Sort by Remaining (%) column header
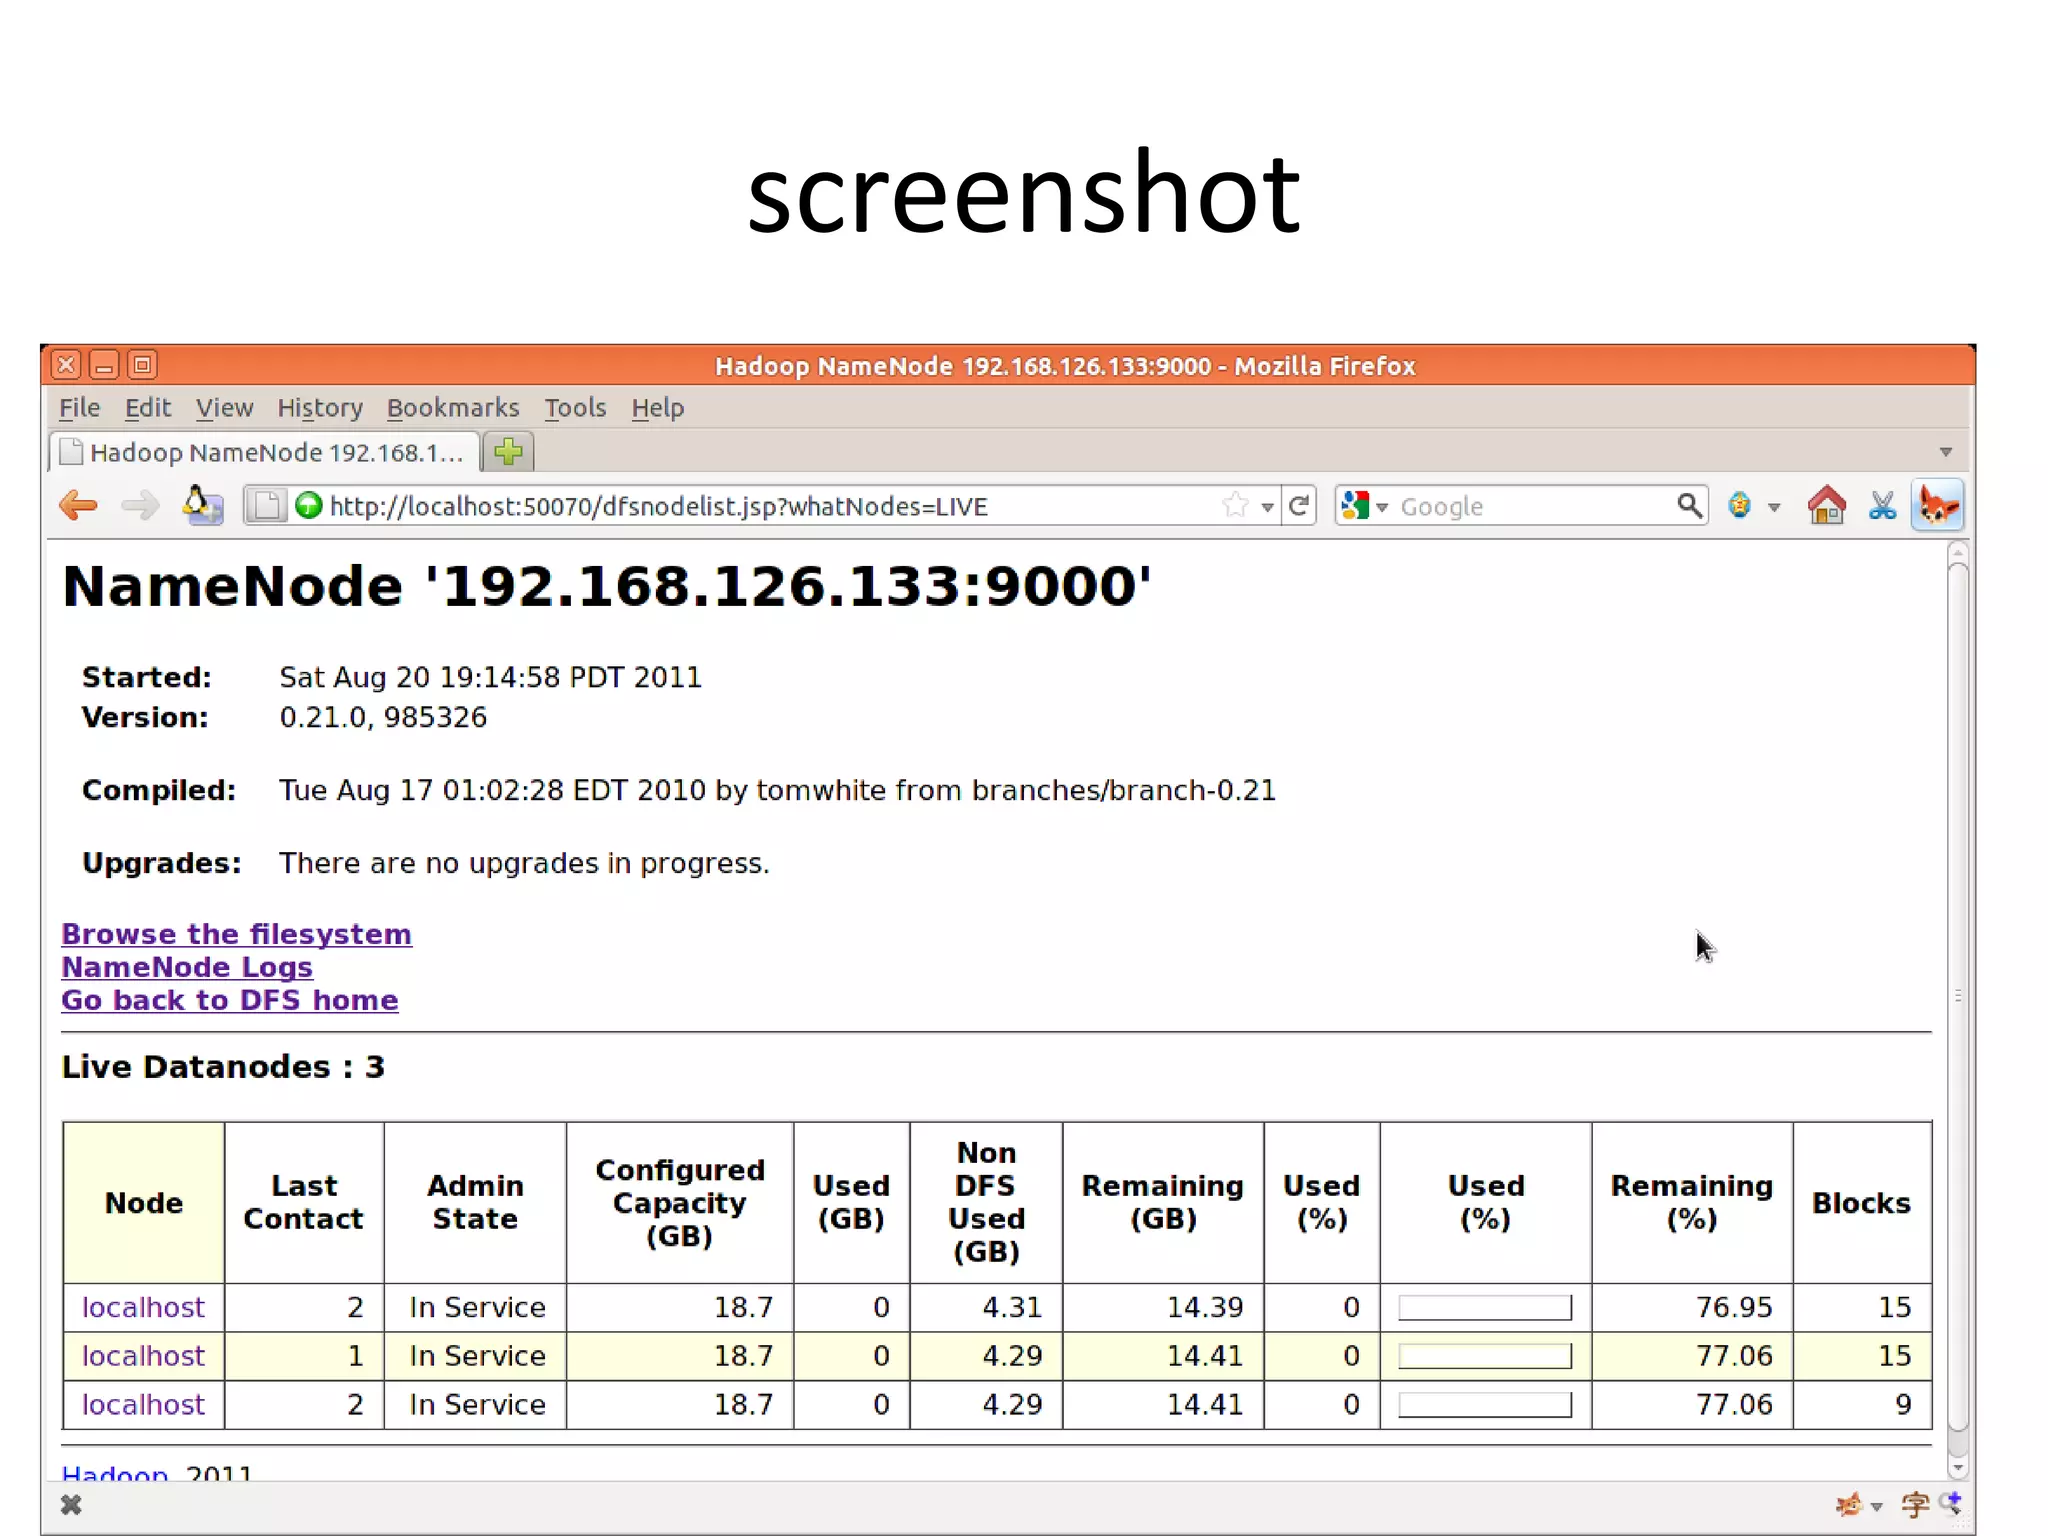This screenshot has width=2048, height=1536. pyautogui.click(x=1692, y=1202)
